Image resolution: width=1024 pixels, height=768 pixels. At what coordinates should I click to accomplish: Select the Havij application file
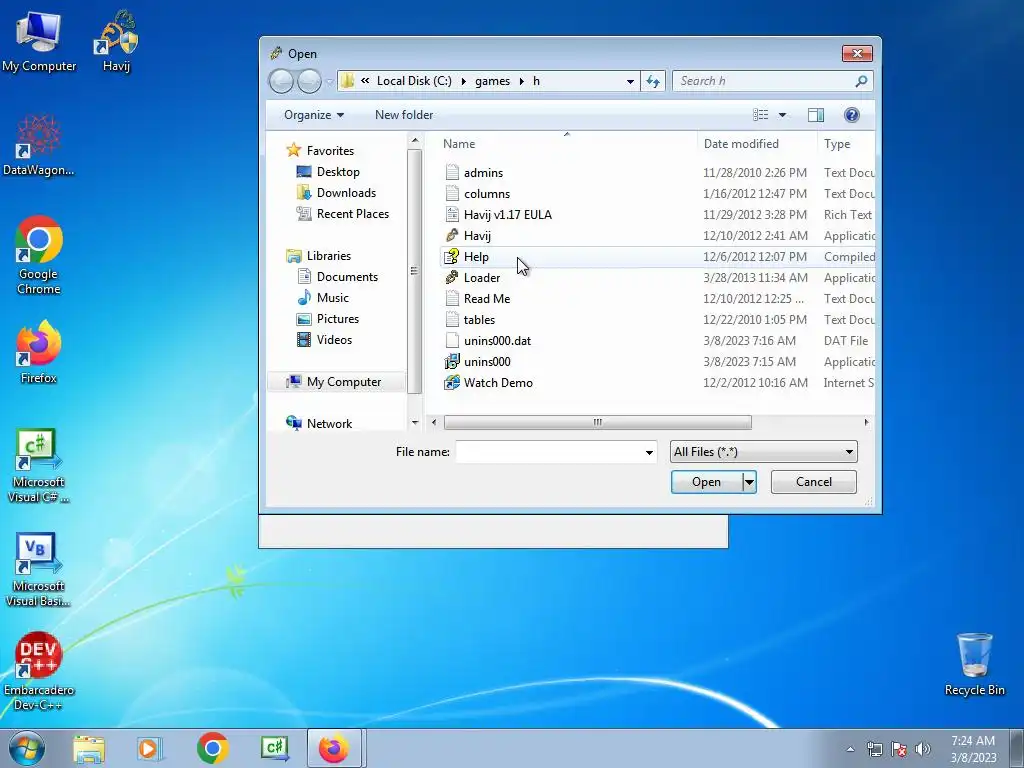tap(468, 235)
